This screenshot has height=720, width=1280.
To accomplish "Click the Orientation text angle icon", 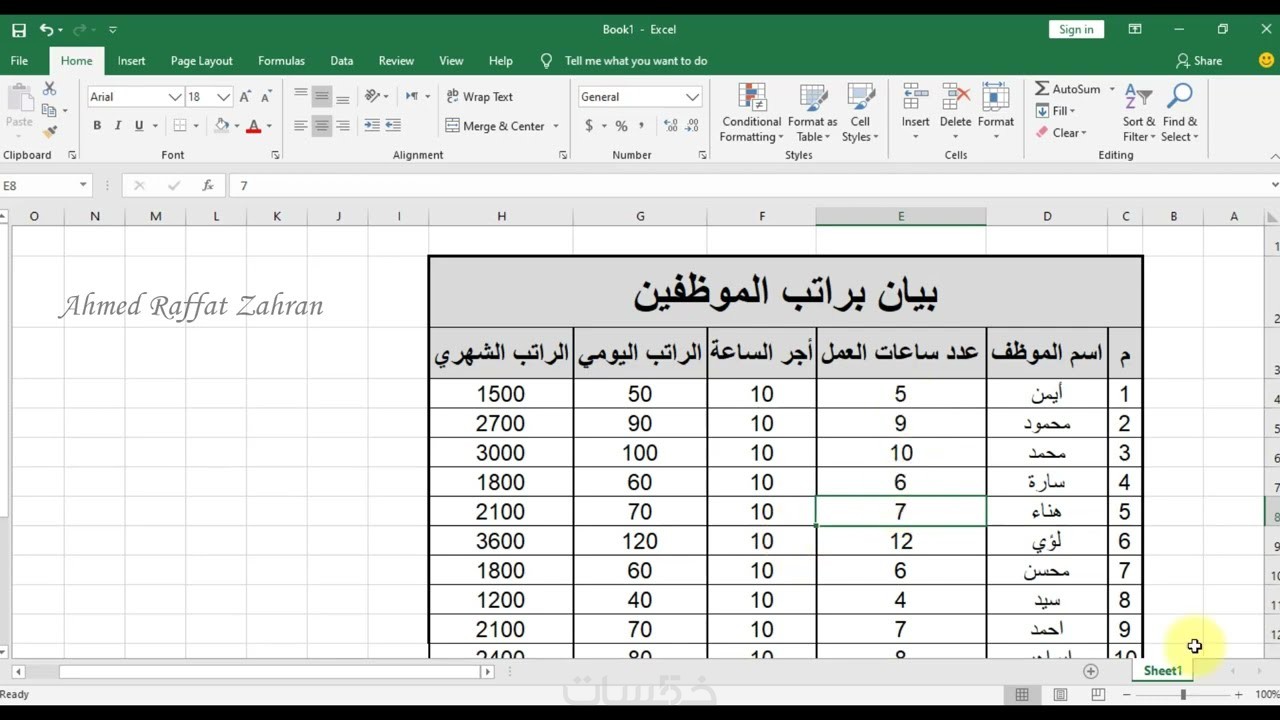I will pos(372,97).
